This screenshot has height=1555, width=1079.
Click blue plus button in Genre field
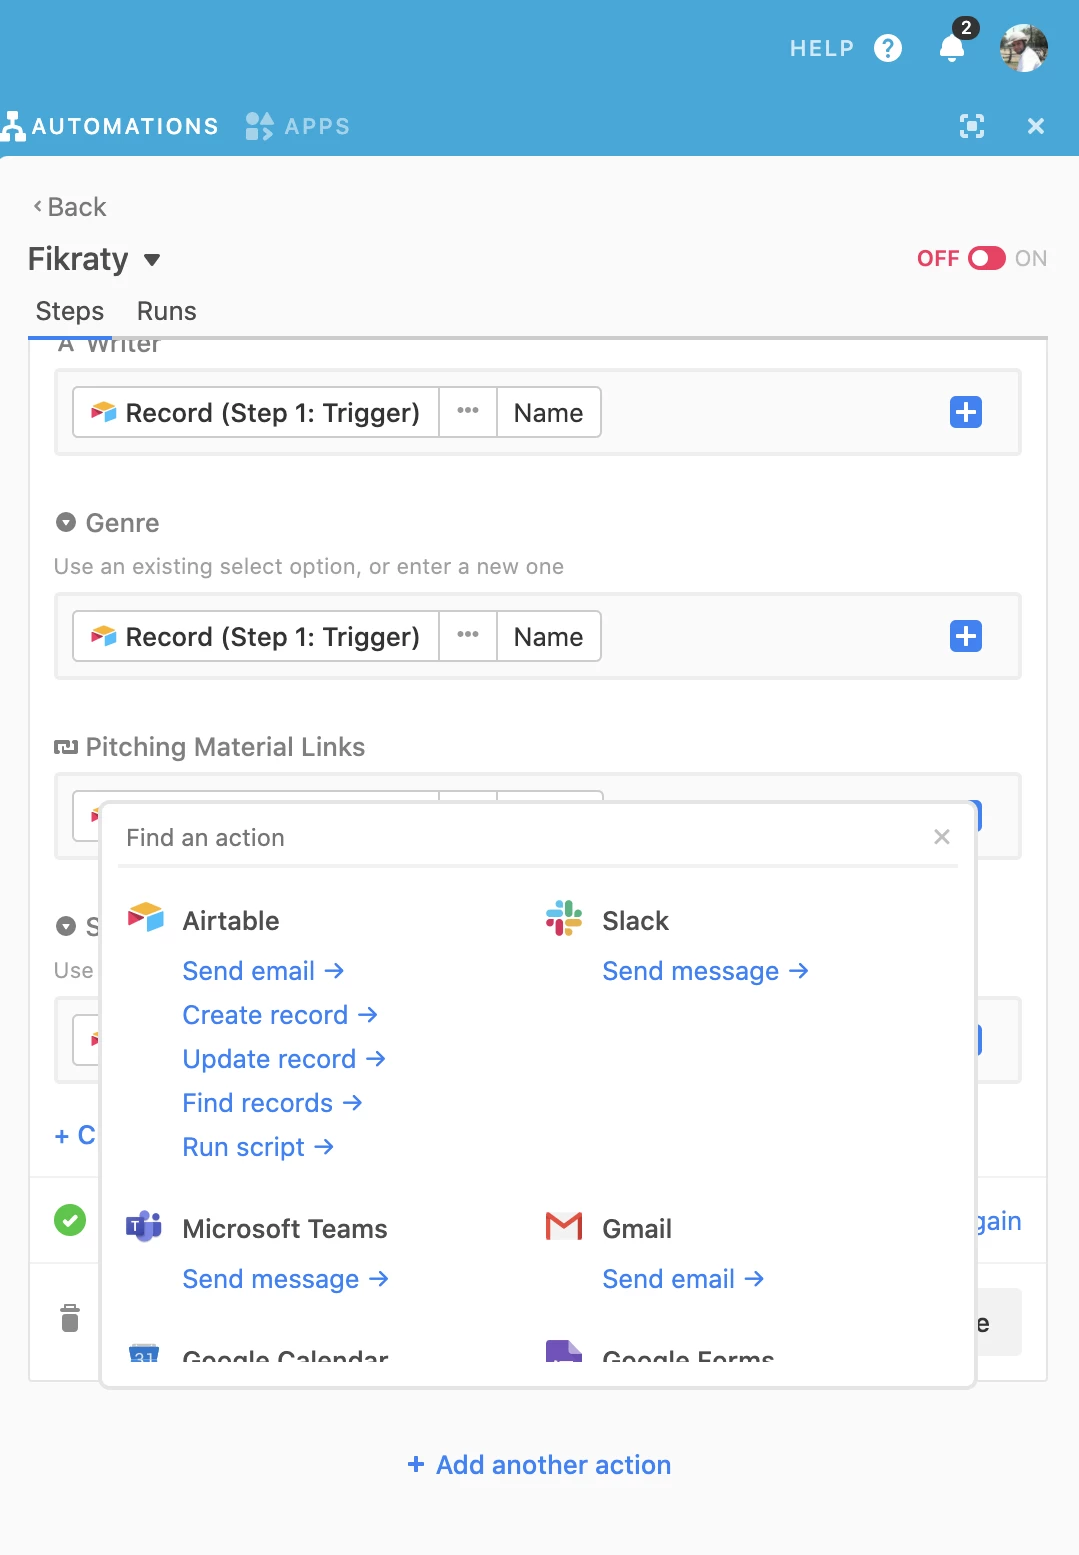[x=966, y=636]
